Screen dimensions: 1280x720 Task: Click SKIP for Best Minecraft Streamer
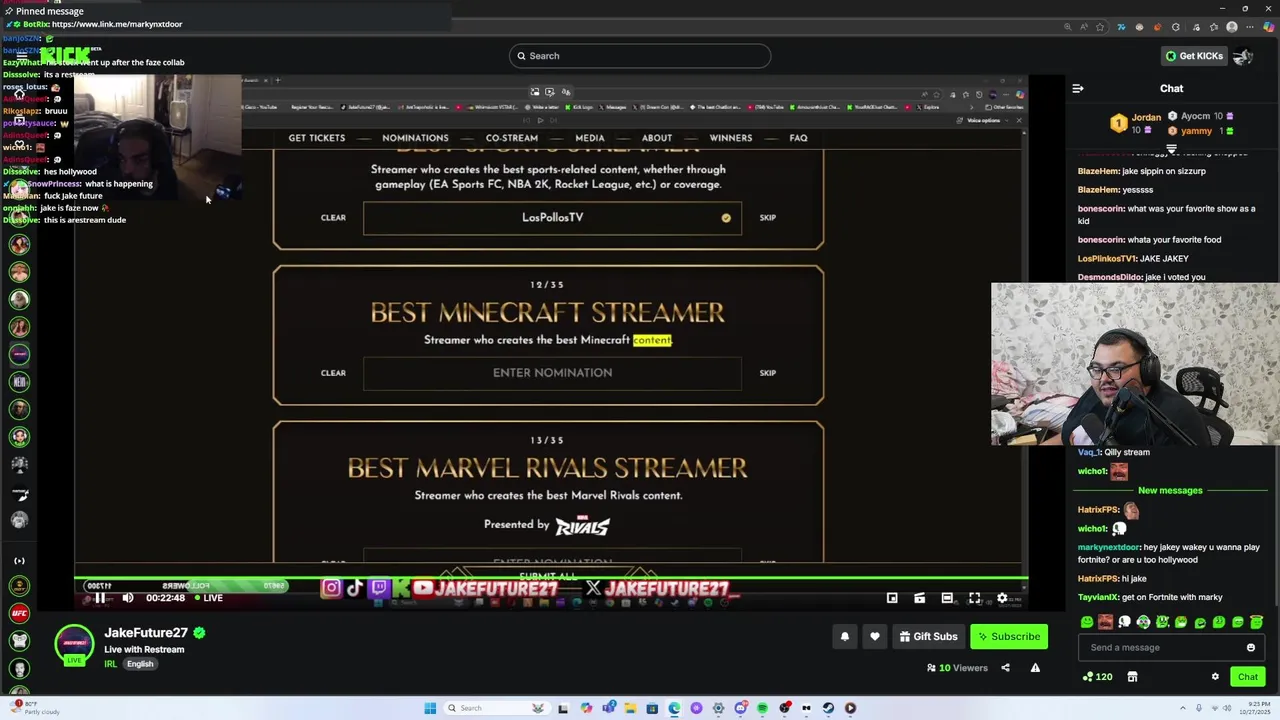(x=767, y=373)
